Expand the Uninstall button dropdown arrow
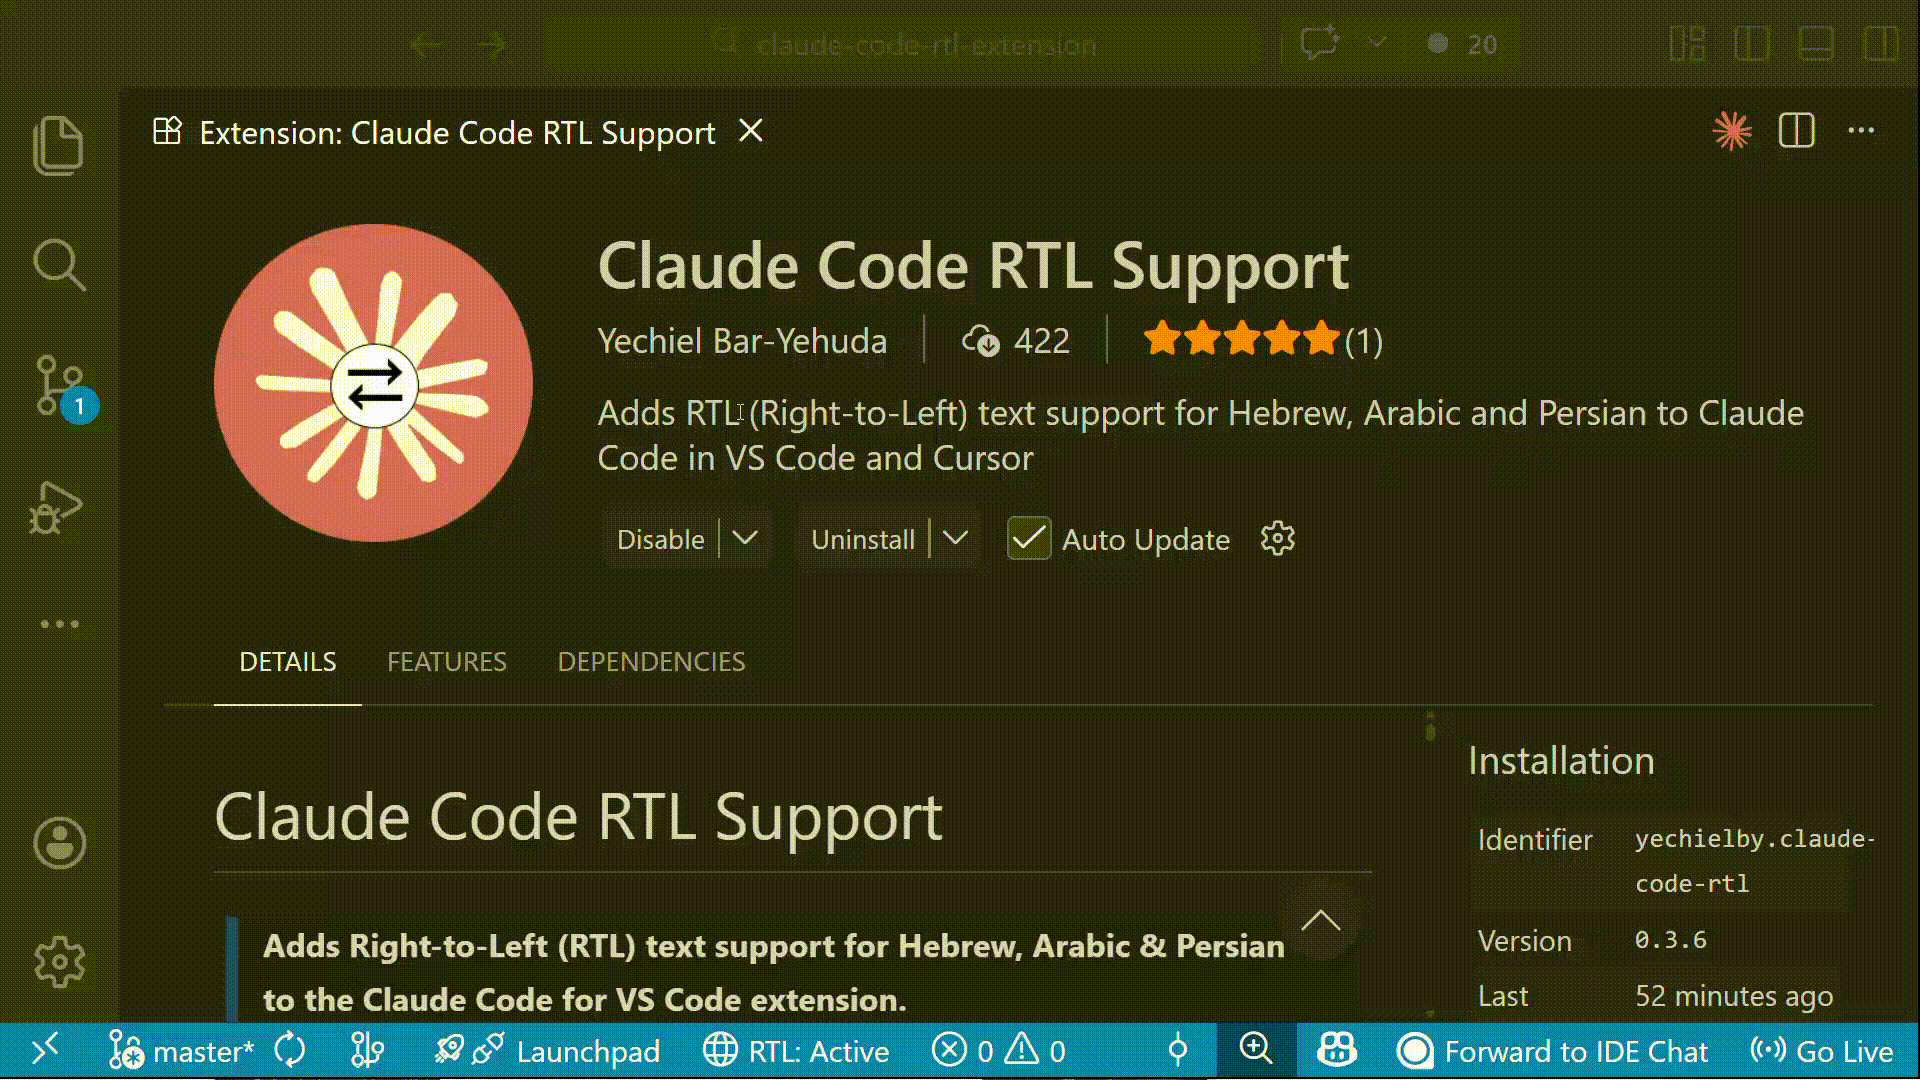 (x=956, y=538)
